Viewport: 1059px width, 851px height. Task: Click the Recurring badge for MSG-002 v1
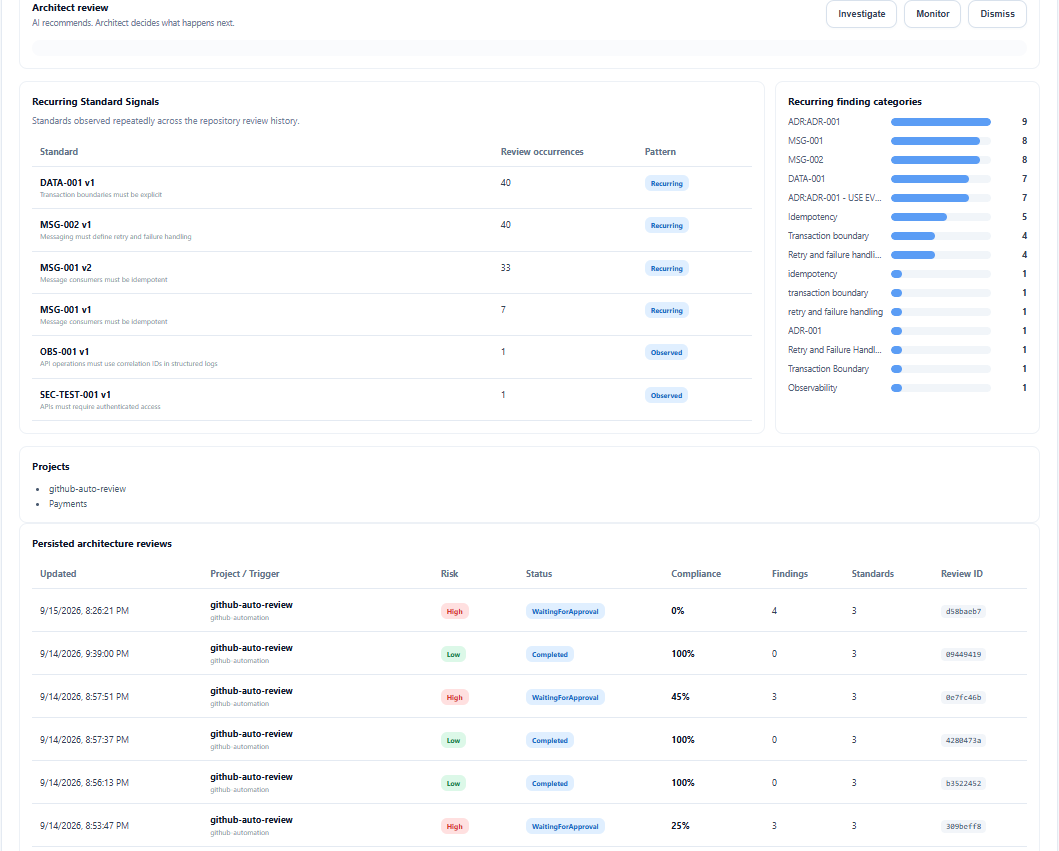[x=667, y=226]
